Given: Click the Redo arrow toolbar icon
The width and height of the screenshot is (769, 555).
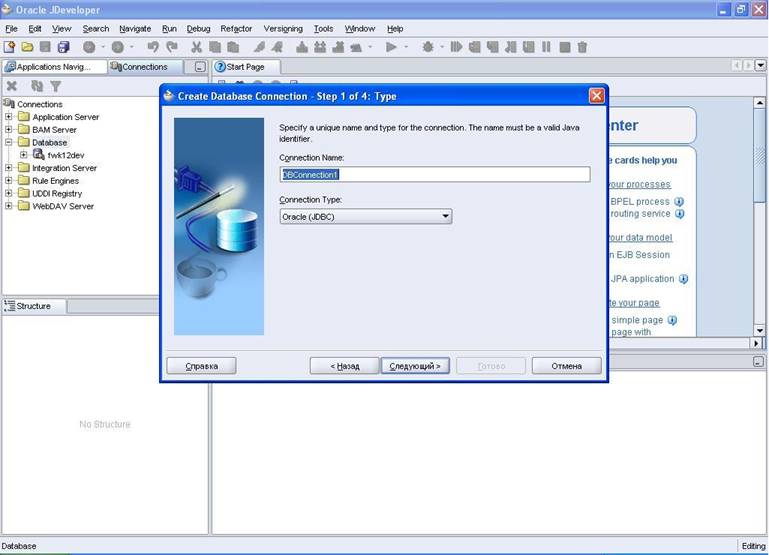Looking at the screenshot, I should click(x=172, y=47).
